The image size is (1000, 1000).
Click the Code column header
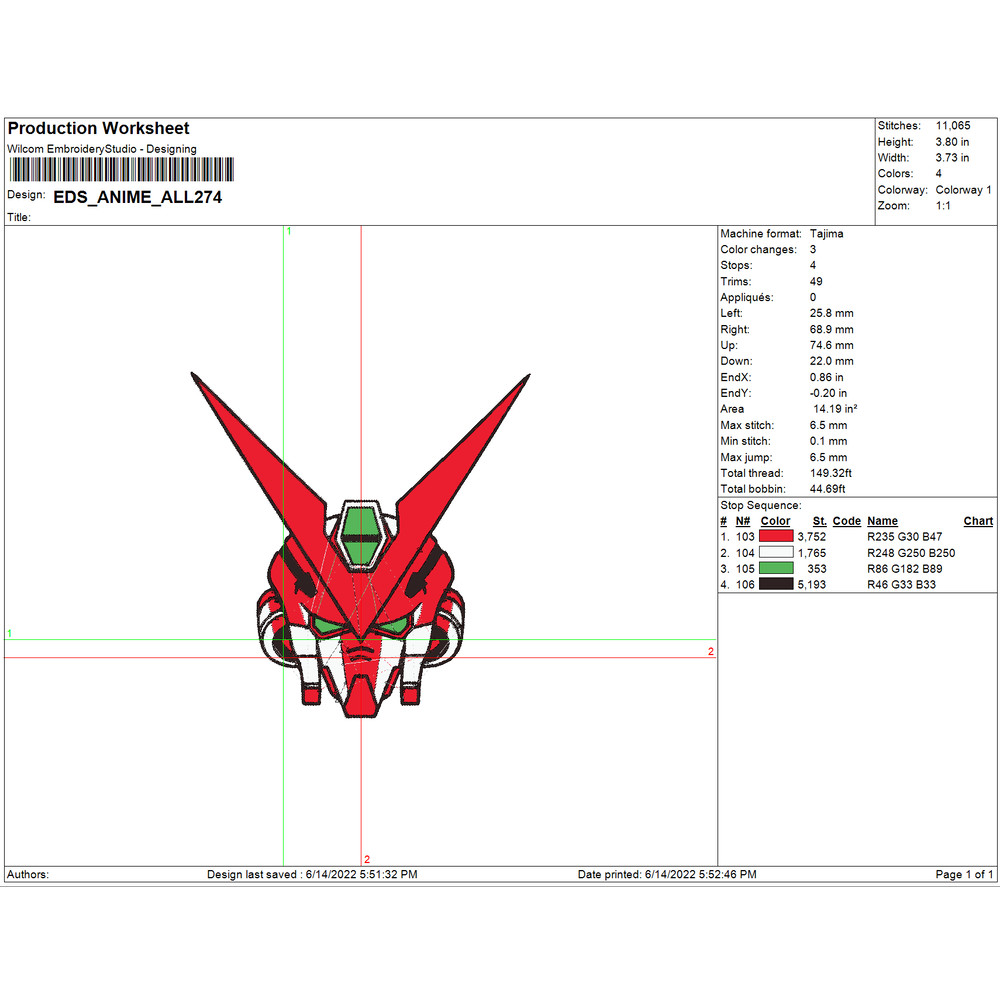(846, 521)
